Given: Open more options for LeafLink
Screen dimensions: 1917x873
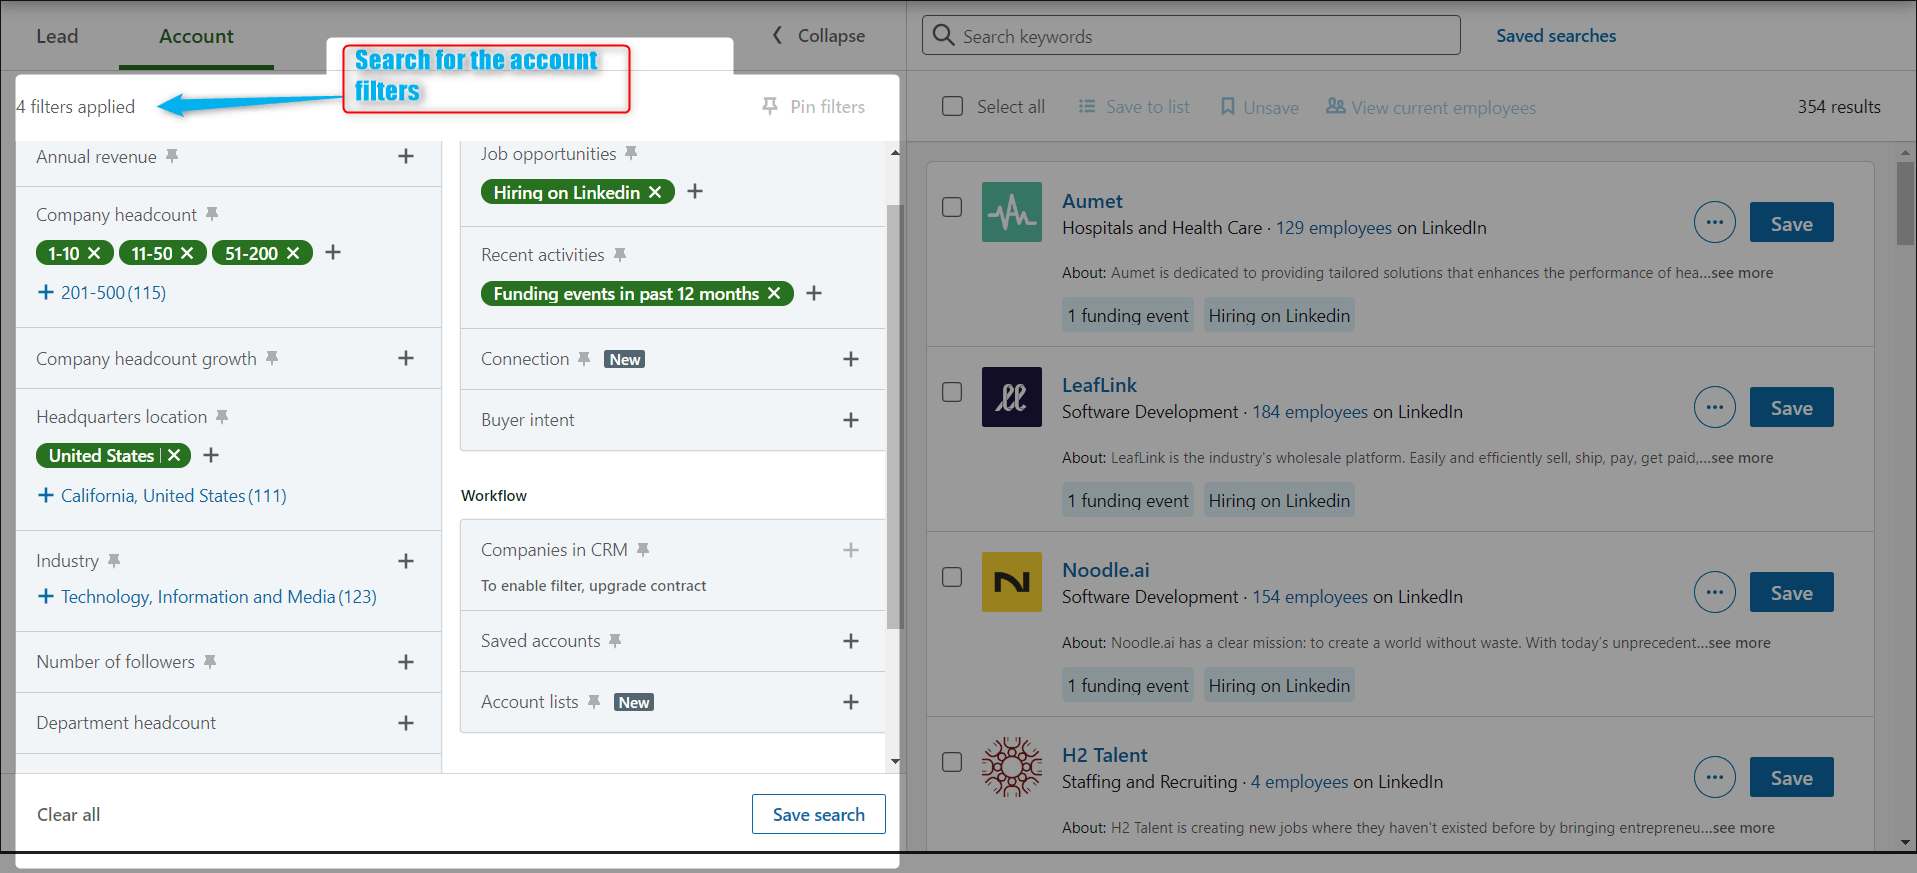Looking at the screenshot, I should click(x=1715, y=407).
